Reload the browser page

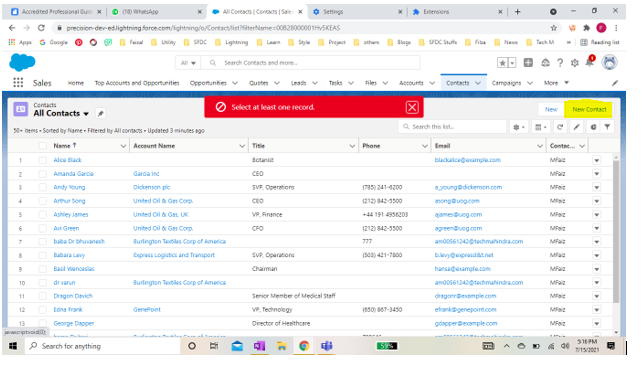(x=41, y=28)
